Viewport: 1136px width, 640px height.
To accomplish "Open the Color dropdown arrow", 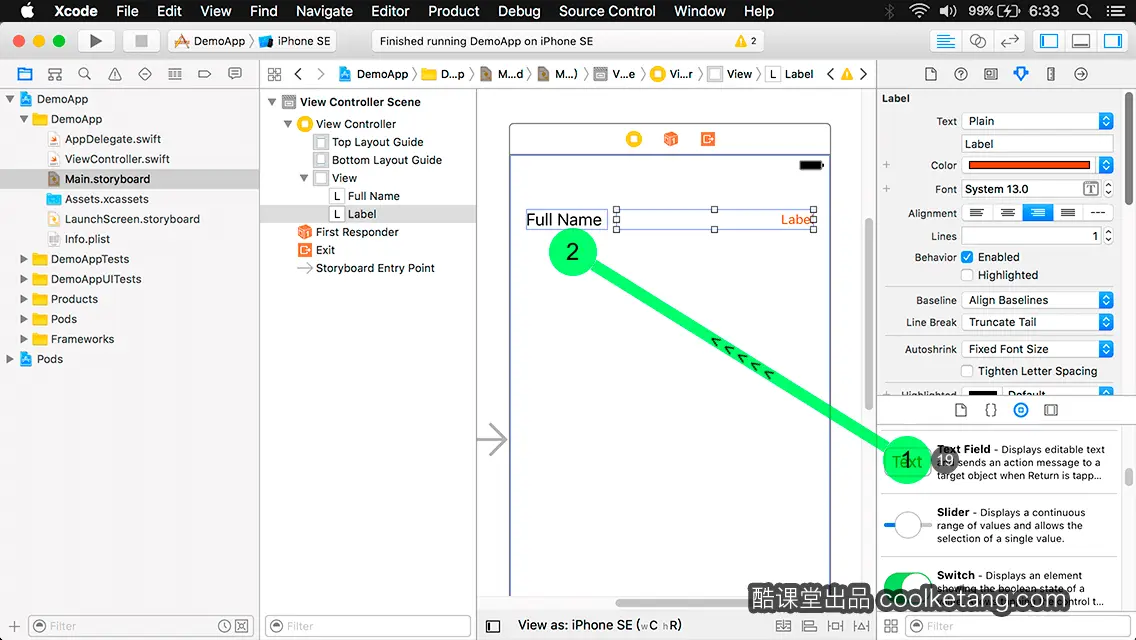I will [x=1106, y=165].
